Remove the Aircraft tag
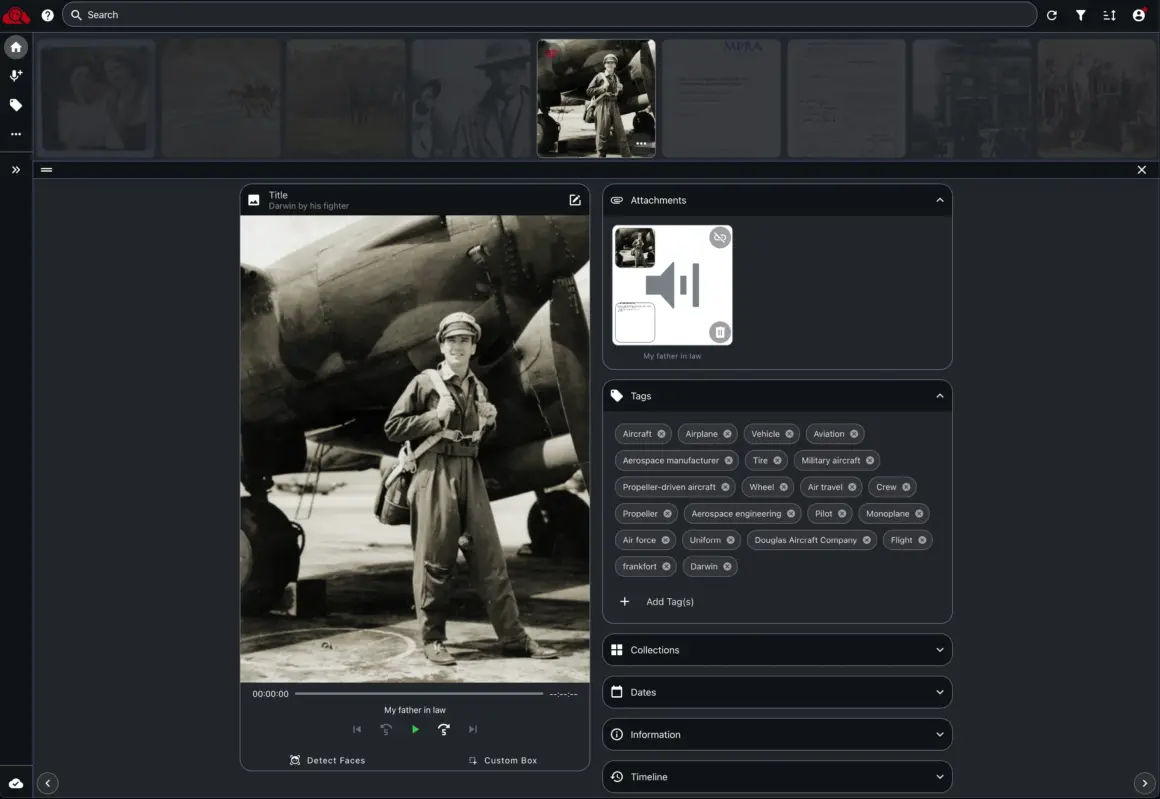The width and height of the screenshot is (1160, 799). coord(661,434)
